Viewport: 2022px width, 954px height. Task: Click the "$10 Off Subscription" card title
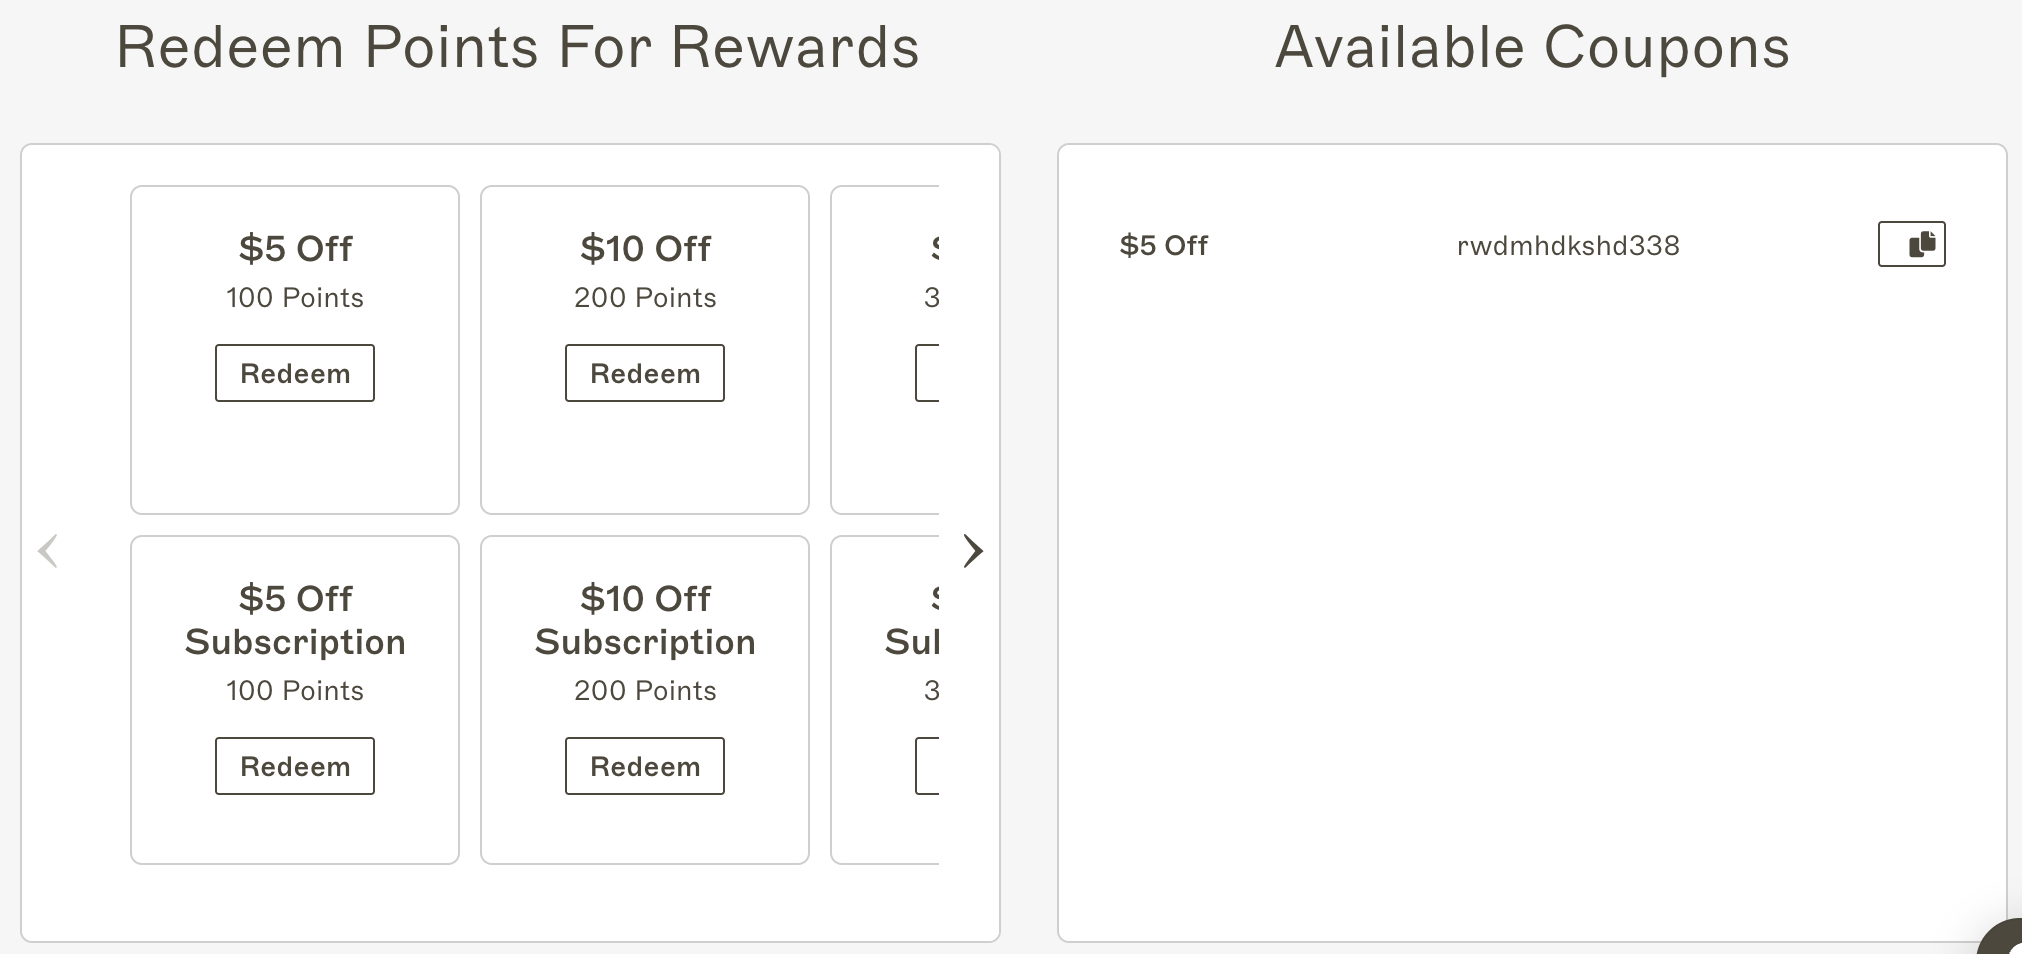coord(645,620)
